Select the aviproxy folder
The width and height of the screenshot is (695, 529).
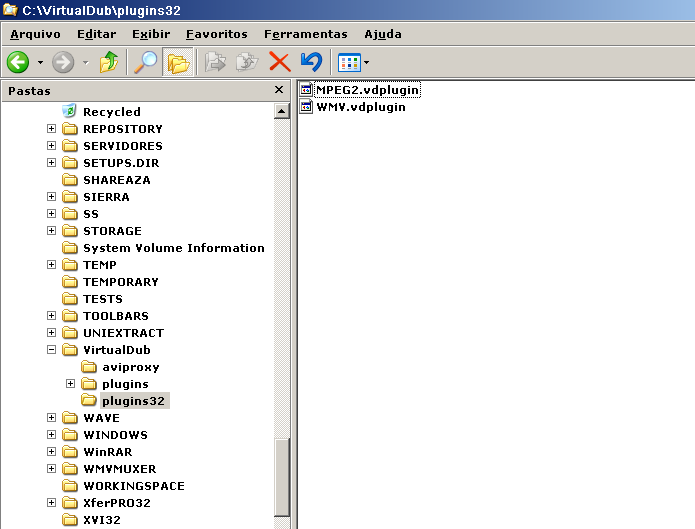point(131,367)
